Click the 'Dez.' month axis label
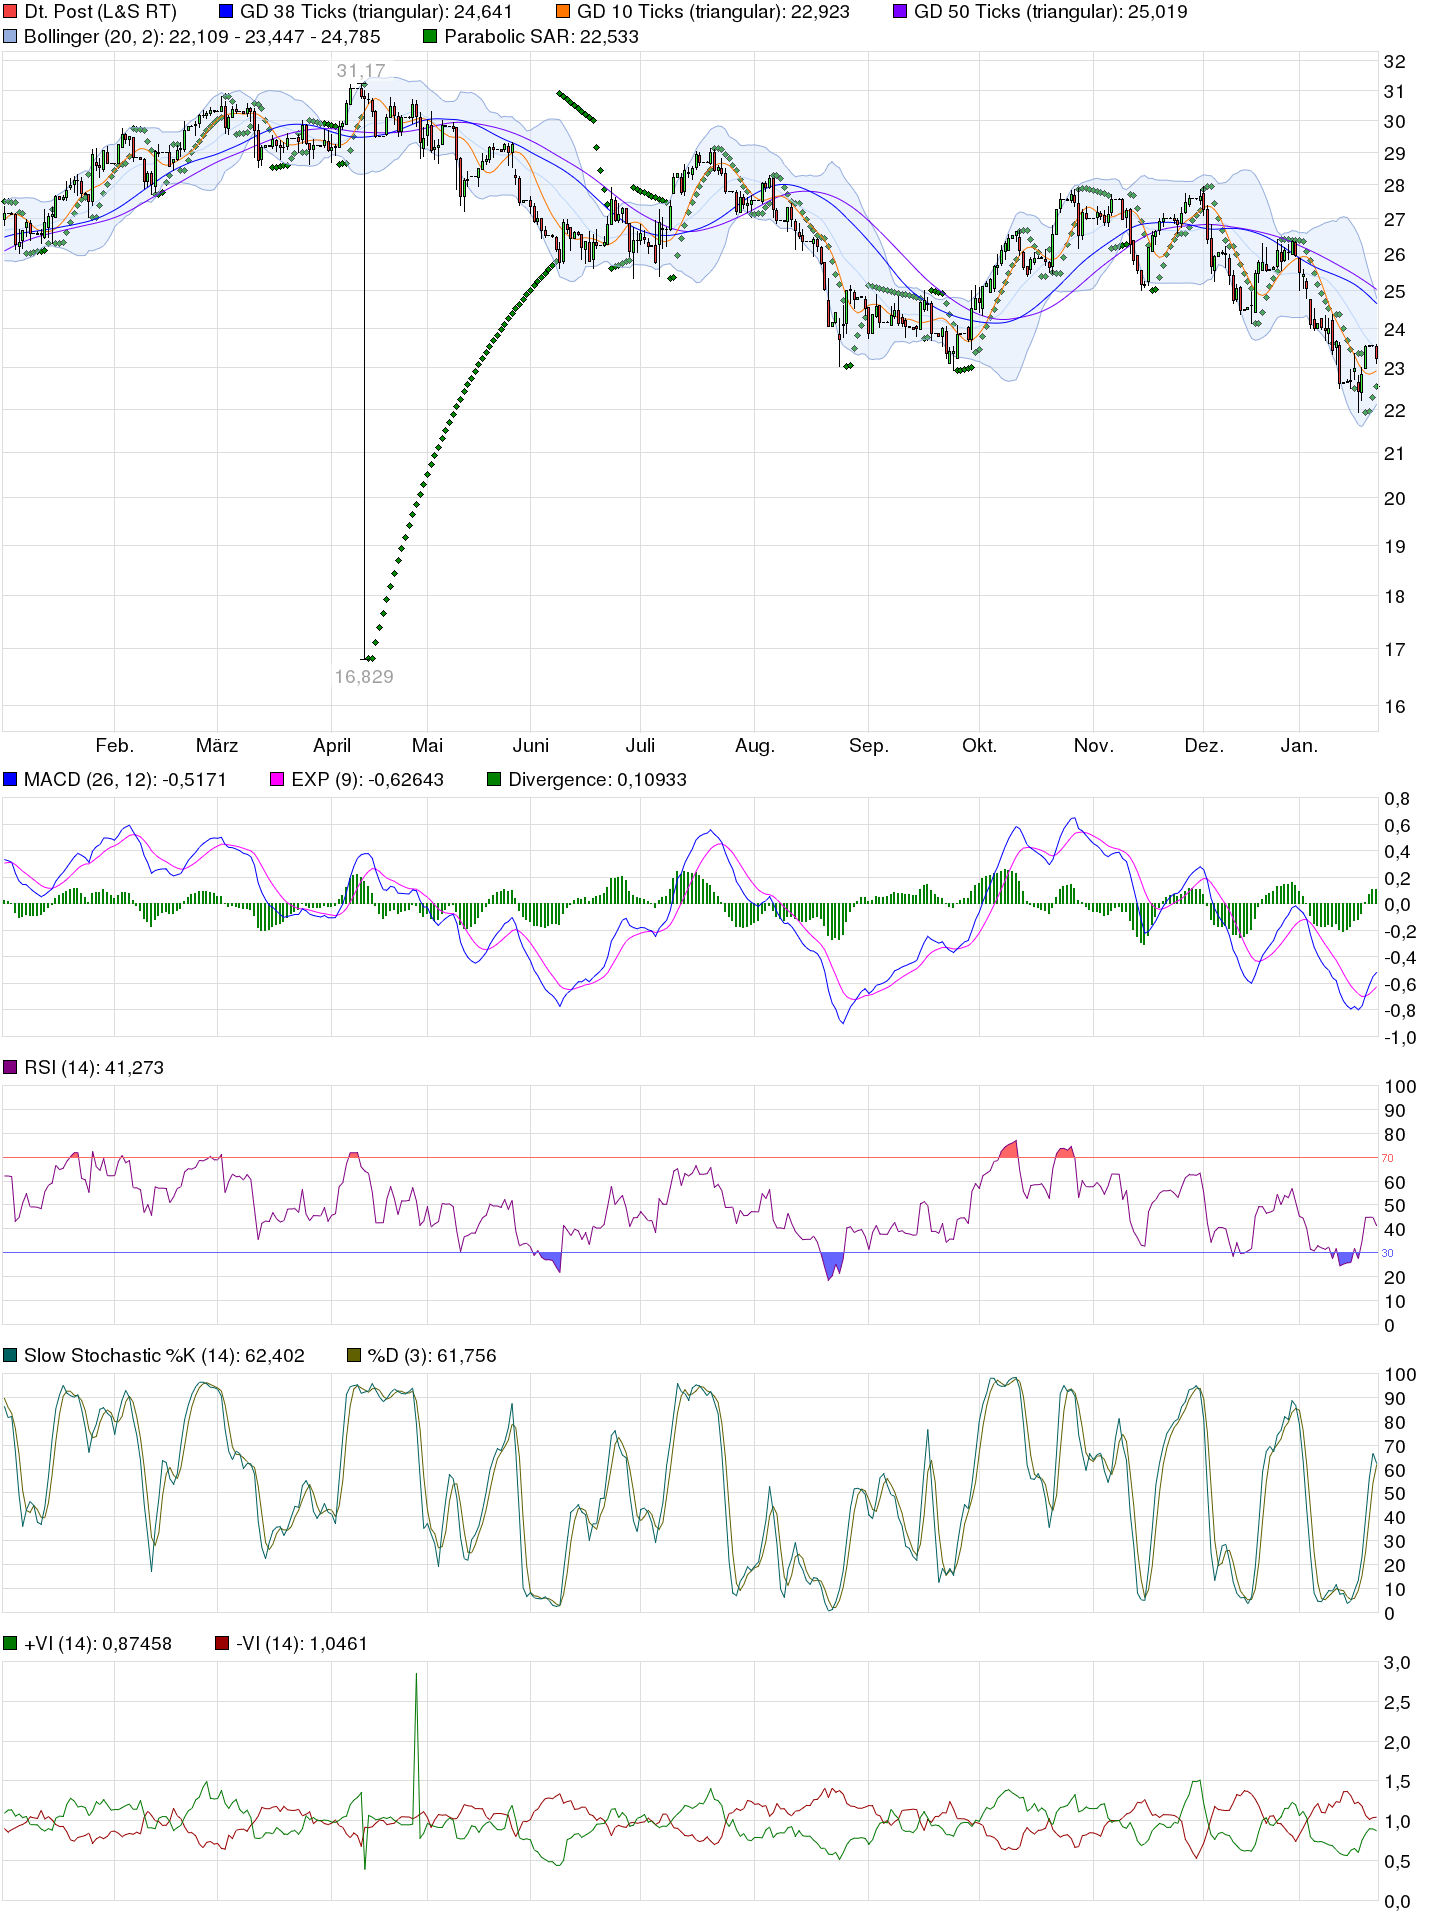 tap(1204, 745)
